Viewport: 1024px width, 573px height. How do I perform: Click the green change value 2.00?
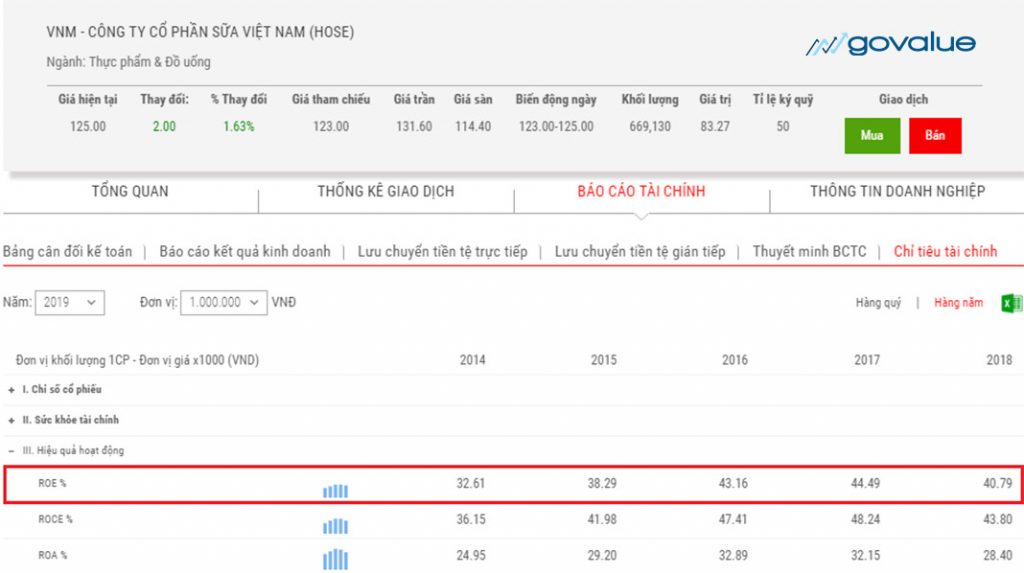164,127
